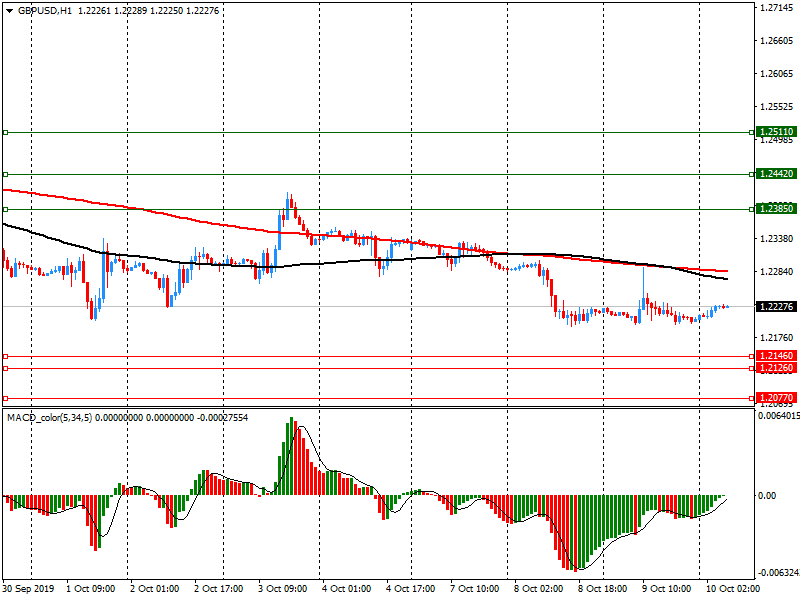Click the 3 Oct 09:00 time axis label
Screen dimensions: 800x600
[282, 589]
